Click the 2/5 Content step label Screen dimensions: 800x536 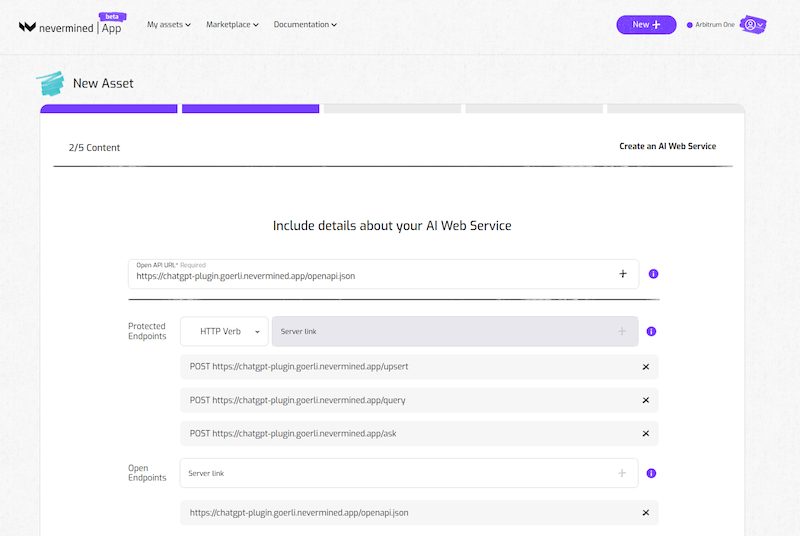94,147
